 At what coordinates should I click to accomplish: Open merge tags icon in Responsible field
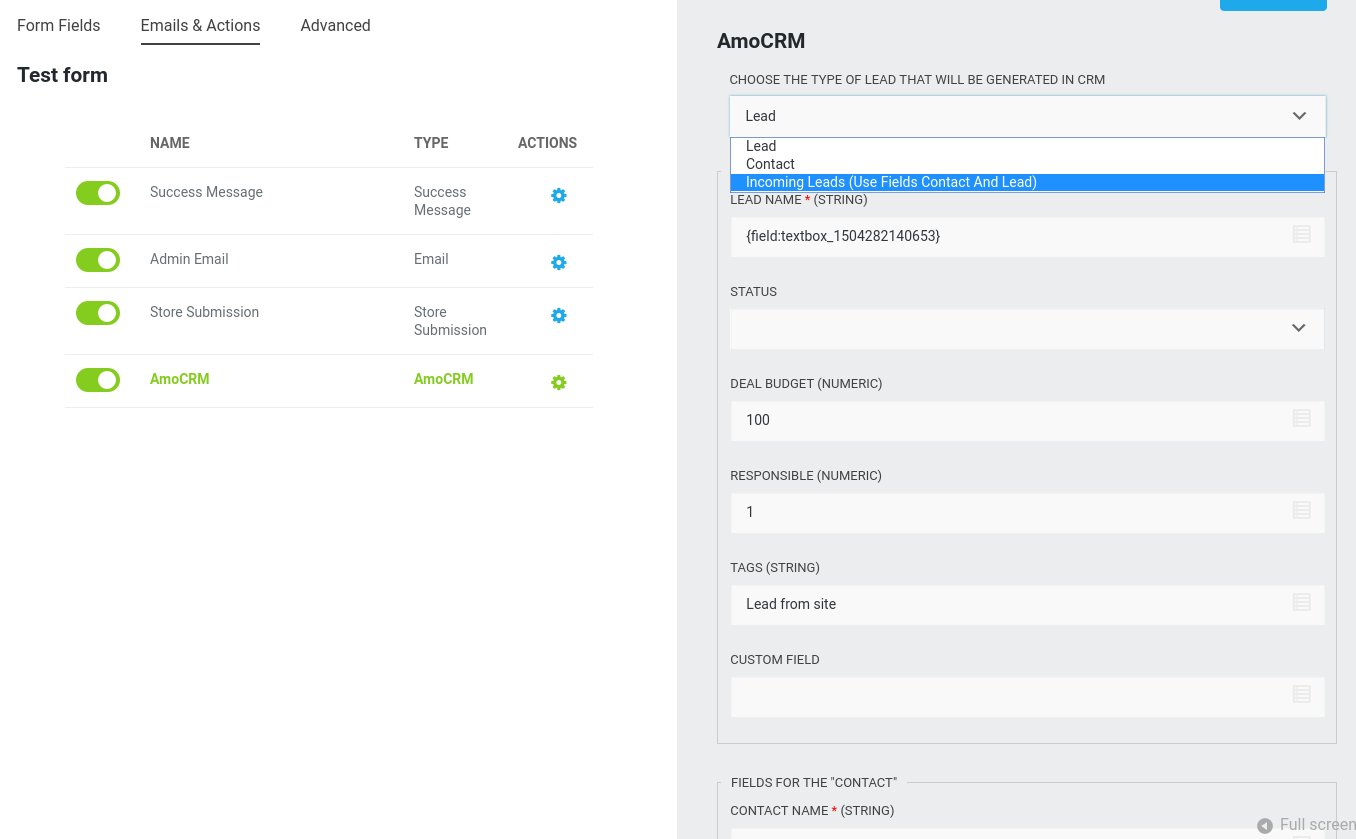[1301, 511]
